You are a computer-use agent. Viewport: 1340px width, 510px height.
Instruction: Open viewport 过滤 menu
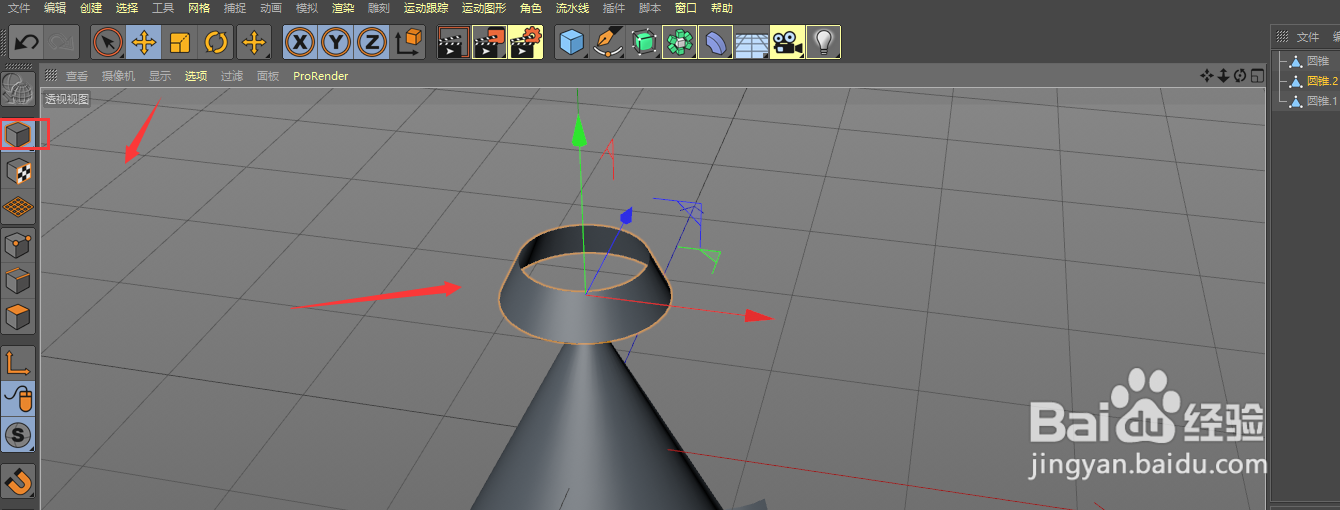232,76
